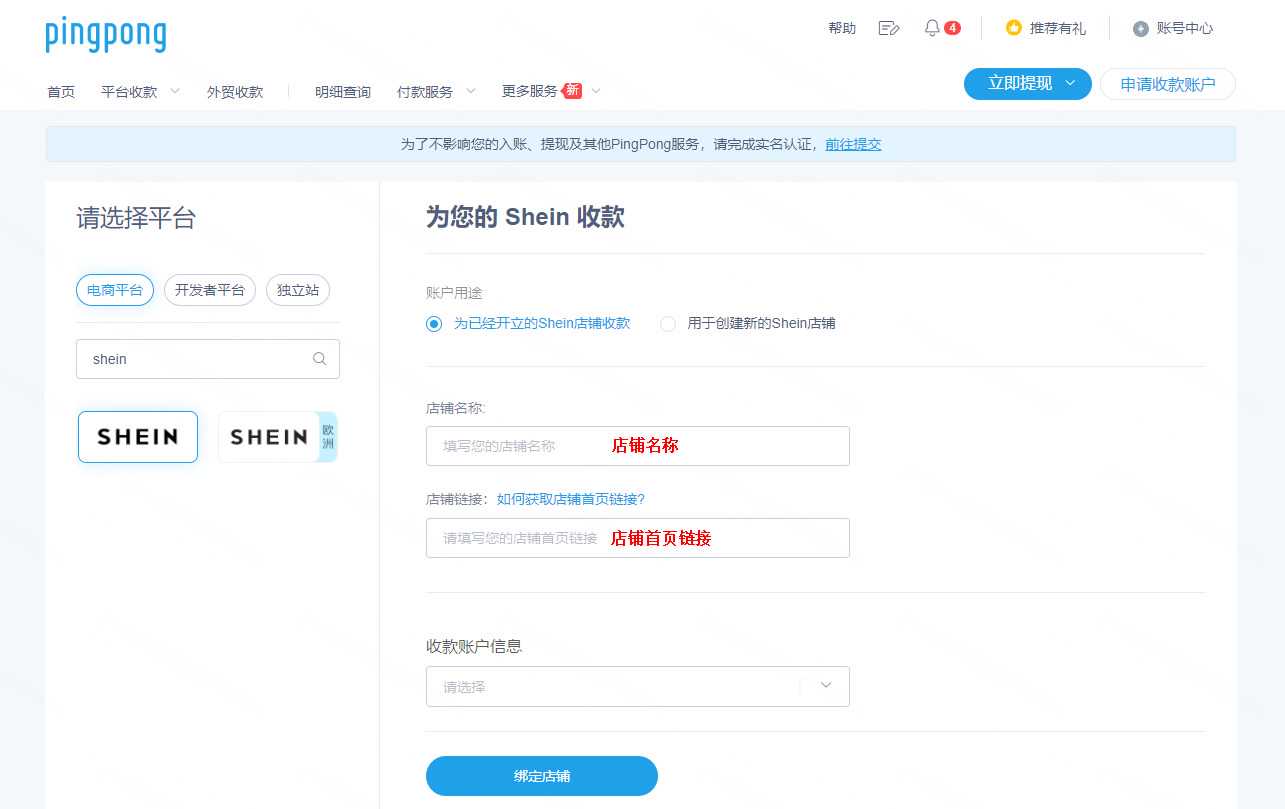
Task: Select the SHEIN platform card
Action: [x=138, y=437]
